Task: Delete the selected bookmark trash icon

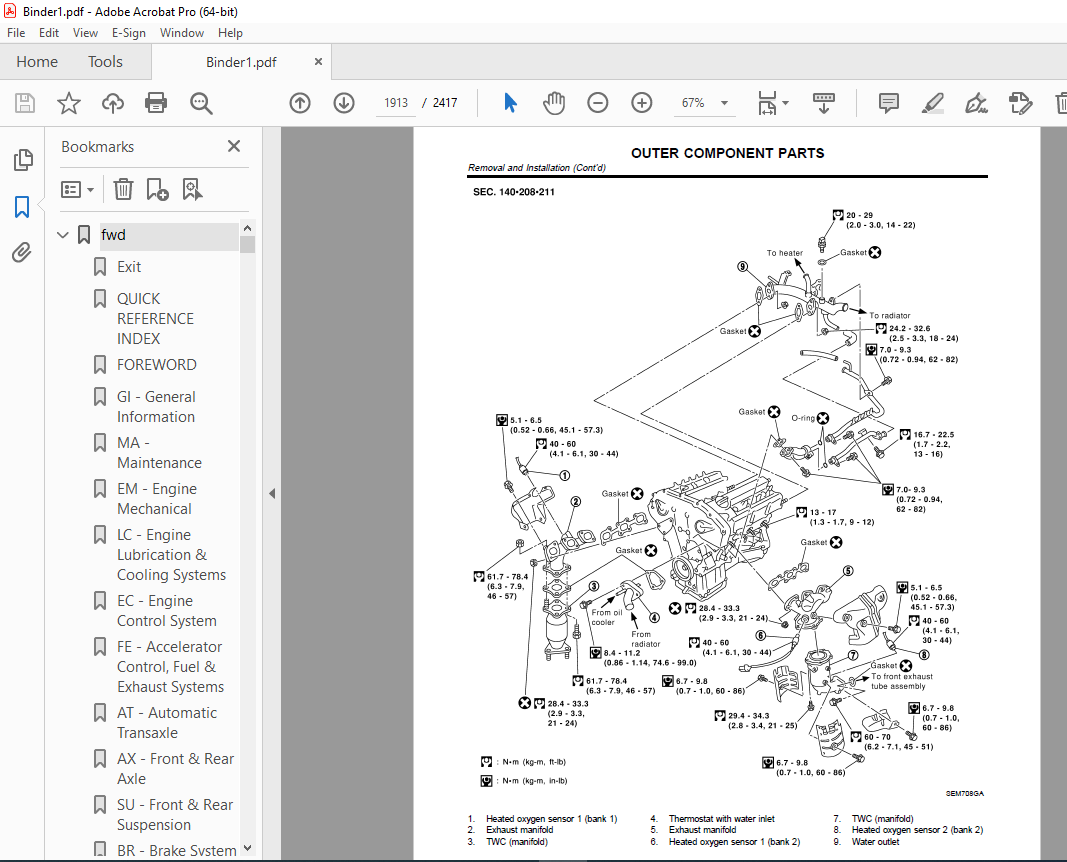Action: click(x=123, y=189)
